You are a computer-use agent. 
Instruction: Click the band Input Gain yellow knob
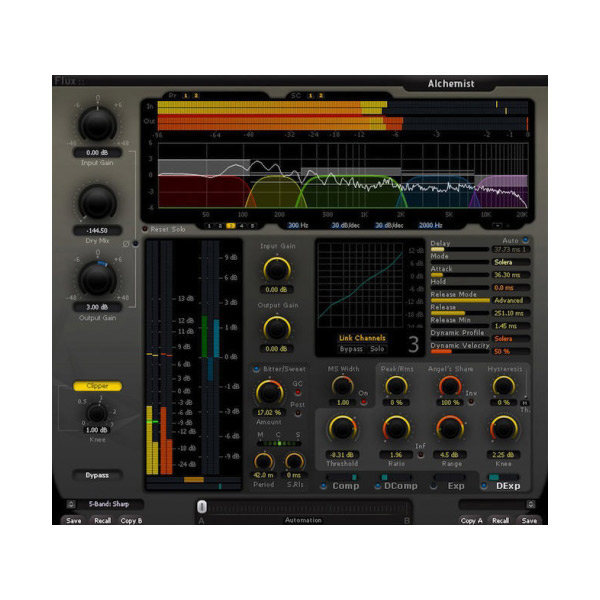[x=277, y=270]
